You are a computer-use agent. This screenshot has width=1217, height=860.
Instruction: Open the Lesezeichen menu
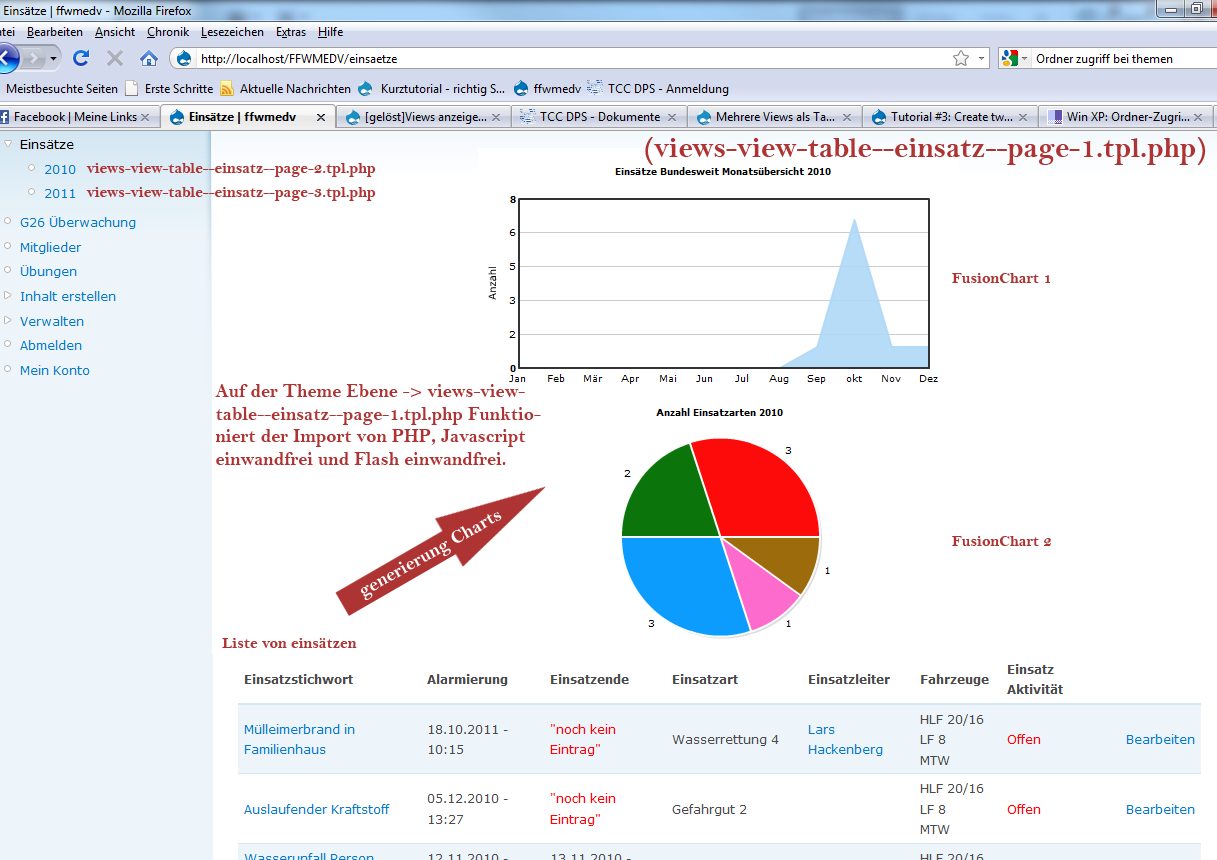232,32
